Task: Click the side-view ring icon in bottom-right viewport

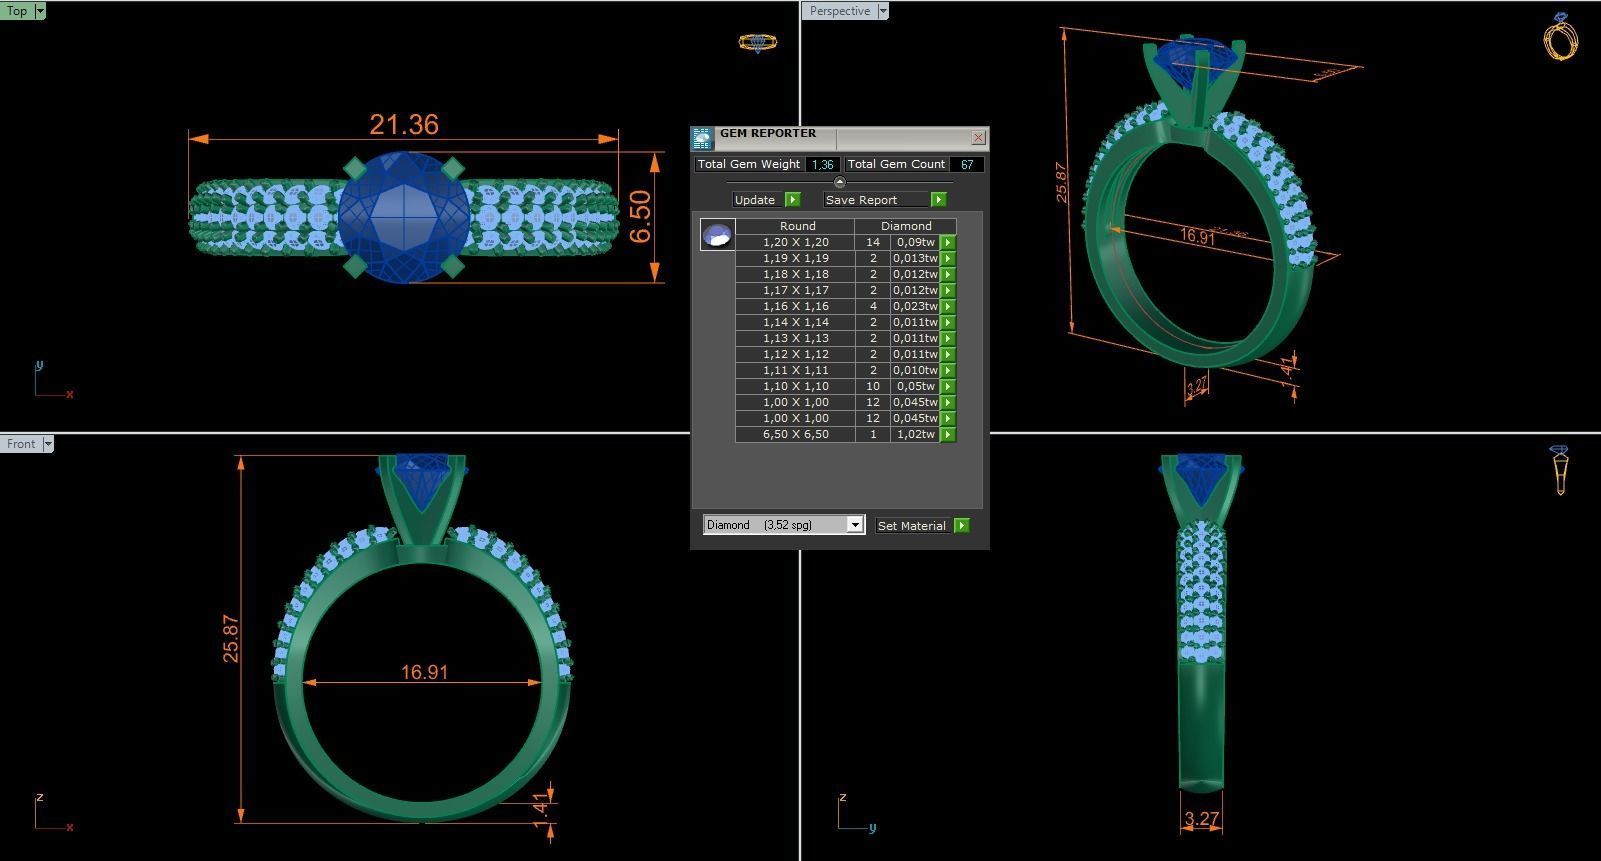Action: click(1560, 470)
